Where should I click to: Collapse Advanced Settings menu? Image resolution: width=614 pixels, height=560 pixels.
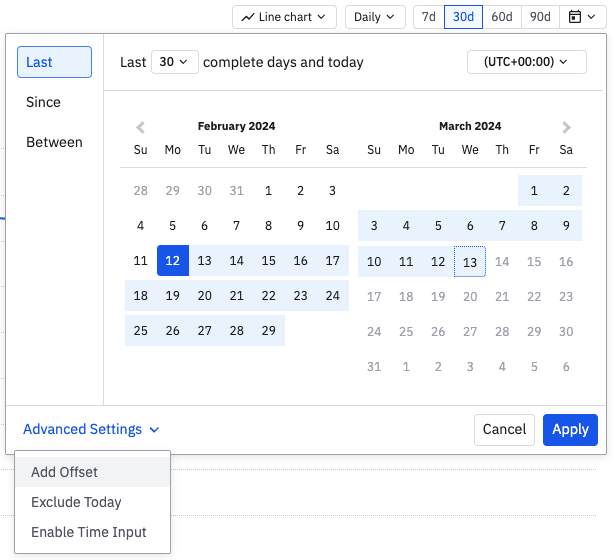point(91,429)
